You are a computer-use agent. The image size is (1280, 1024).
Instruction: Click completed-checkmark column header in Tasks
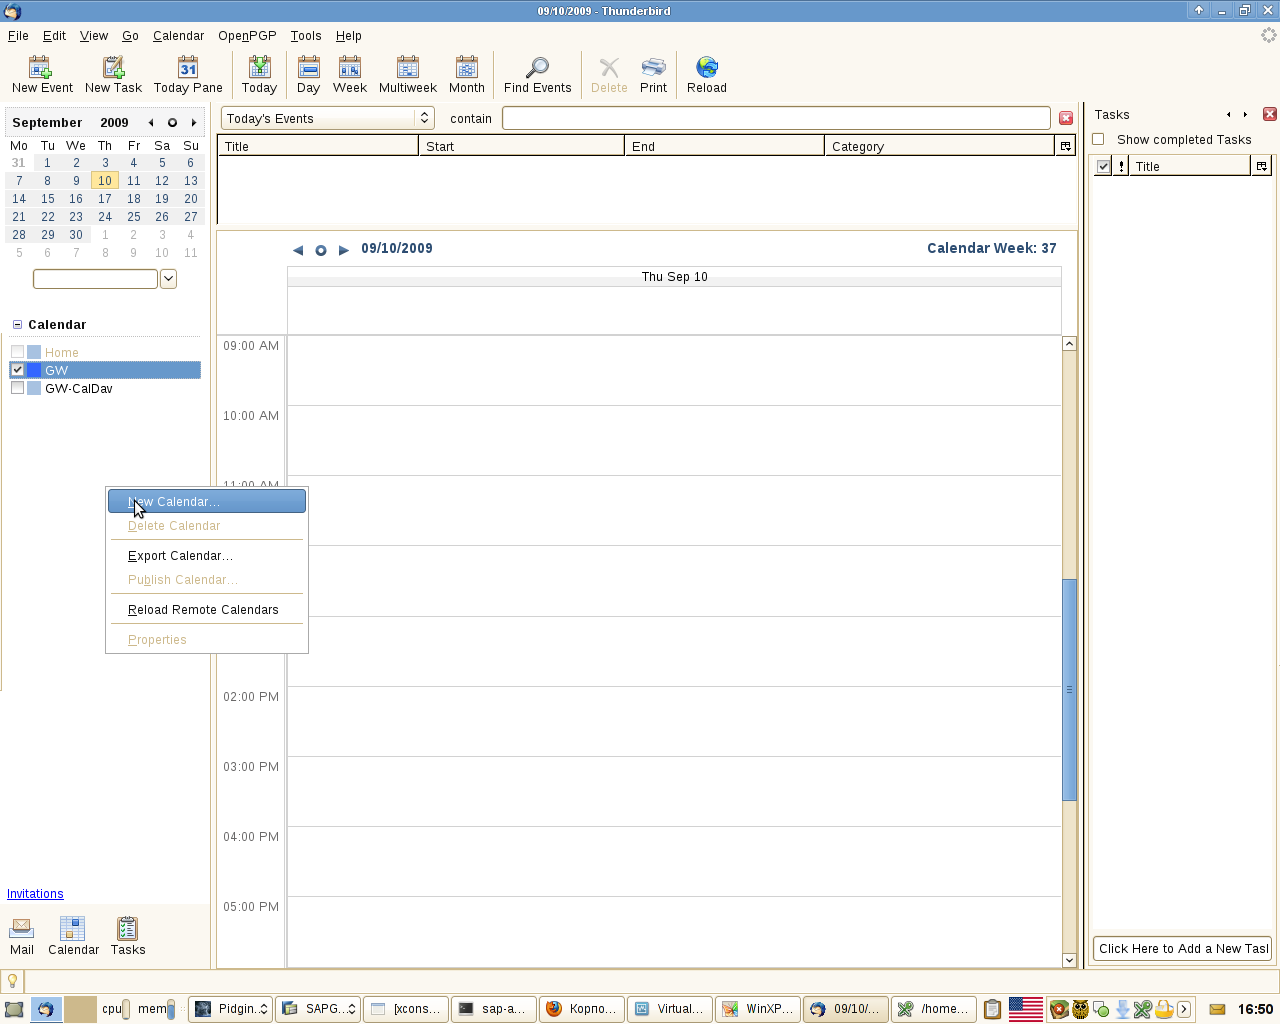[1103, 166]
